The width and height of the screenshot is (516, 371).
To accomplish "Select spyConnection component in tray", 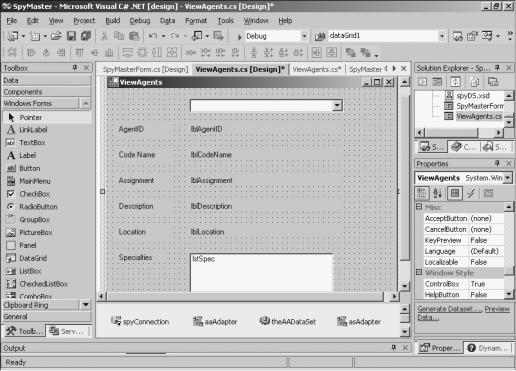I will (140, 321).
